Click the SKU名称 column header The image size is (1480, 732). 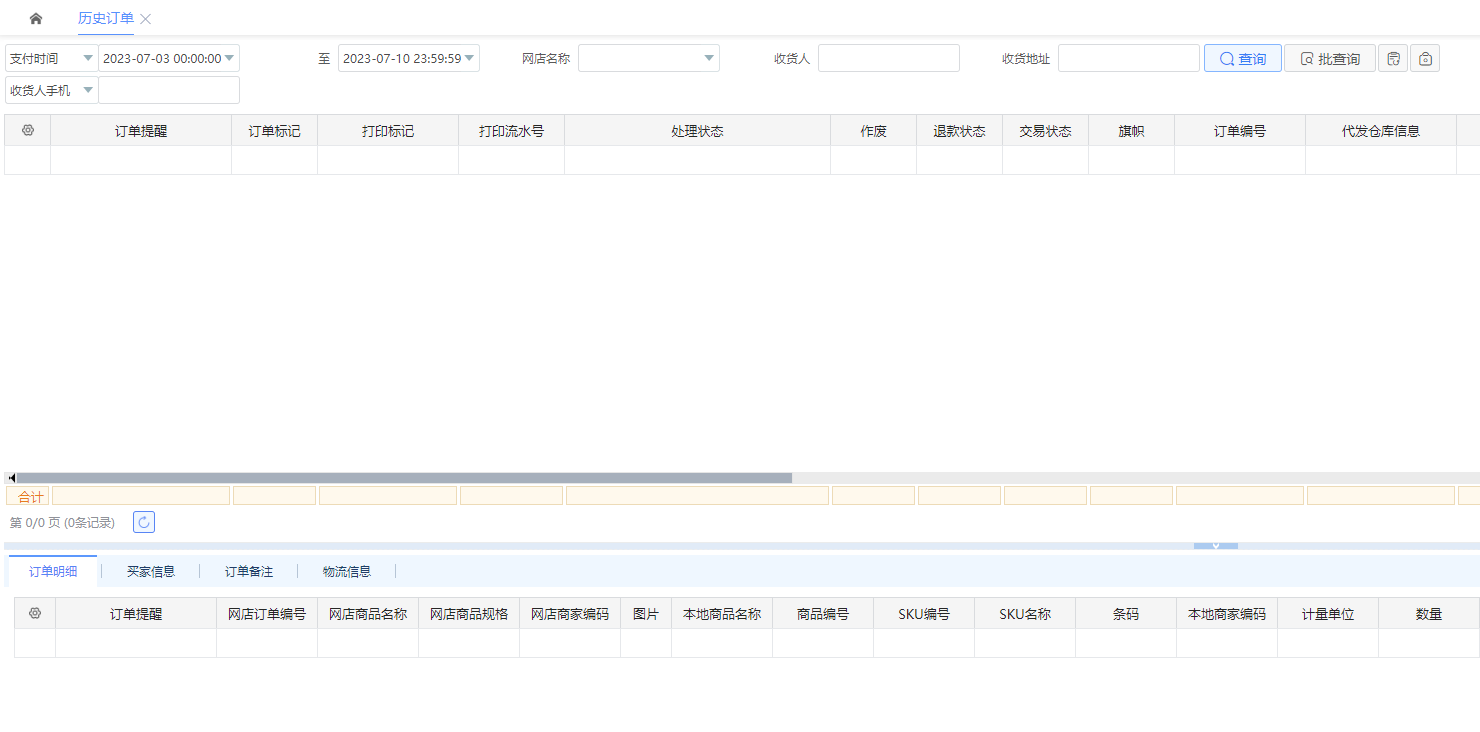click(x=1025, y=614)
